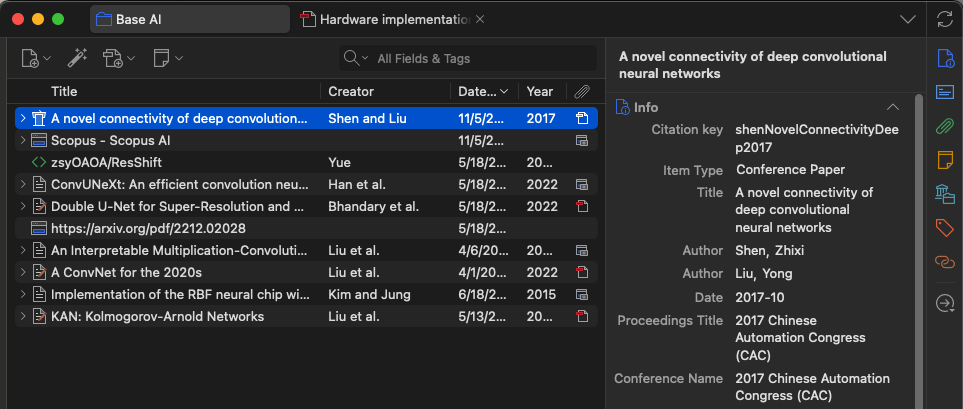Open the Attachments paperclip sidebar icon
The width and height of the screenshot is (963, 409).
point(945,127)
